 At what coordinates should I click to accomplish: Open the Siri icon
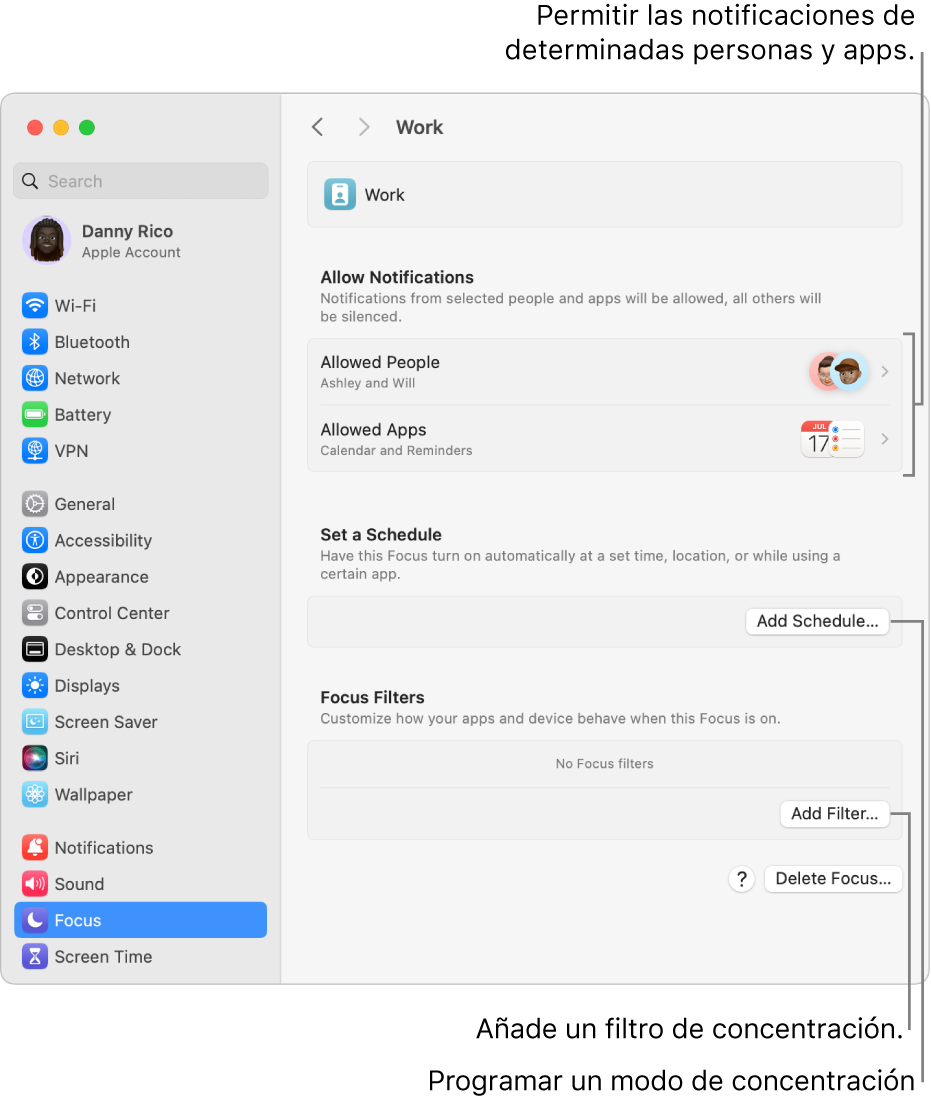pyautogui.click(x=34, y=758)
